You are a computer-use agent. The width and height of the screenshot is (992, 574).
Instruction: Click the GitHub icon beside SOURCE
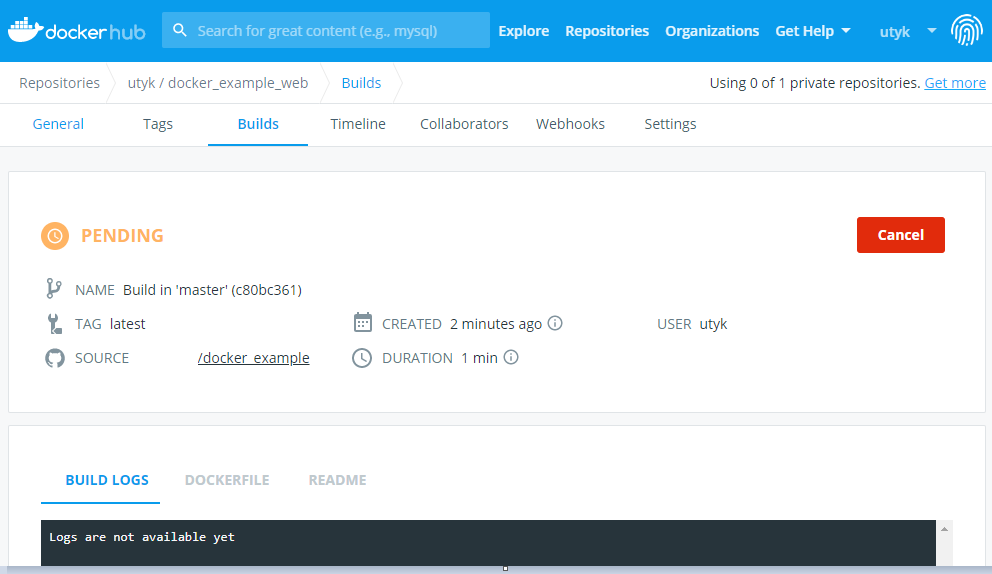coord(55,358)
